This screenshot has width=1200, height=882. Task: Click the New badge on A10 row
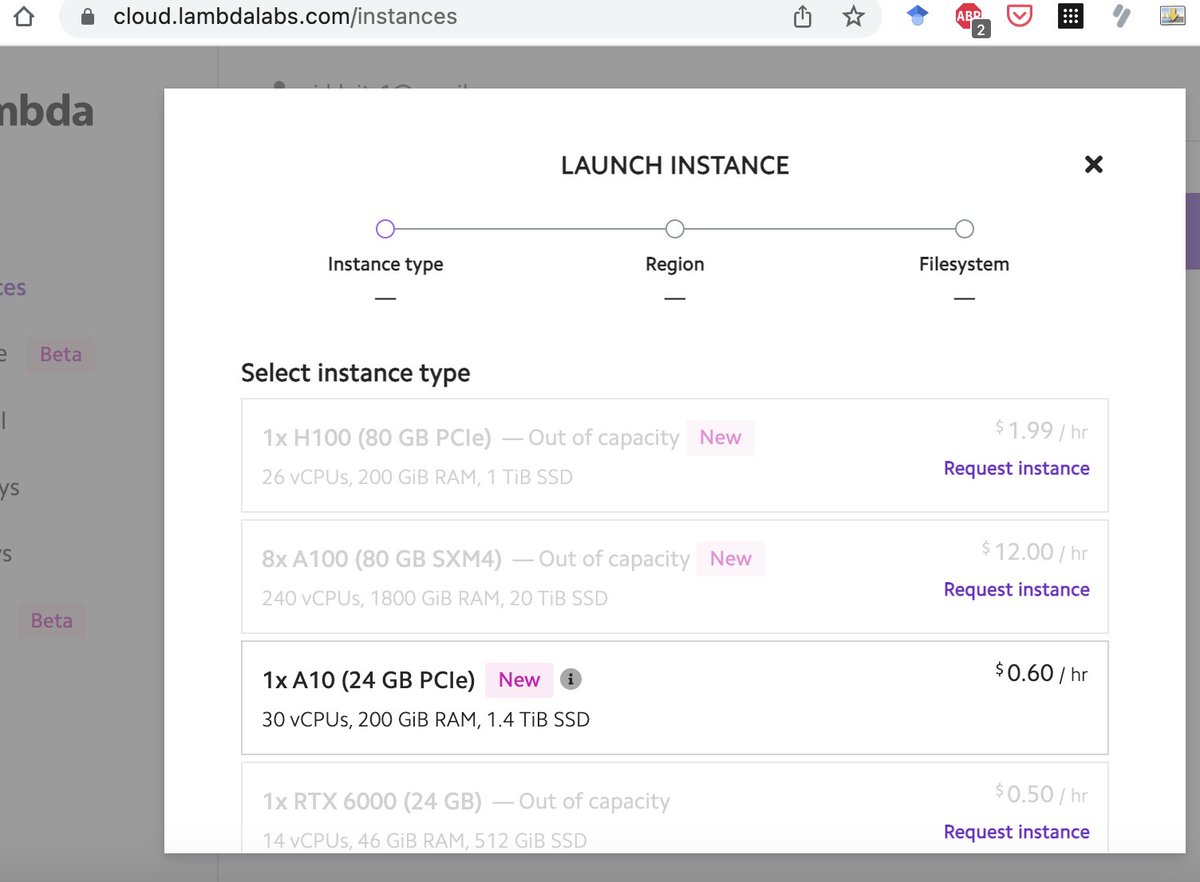(519, 679)
